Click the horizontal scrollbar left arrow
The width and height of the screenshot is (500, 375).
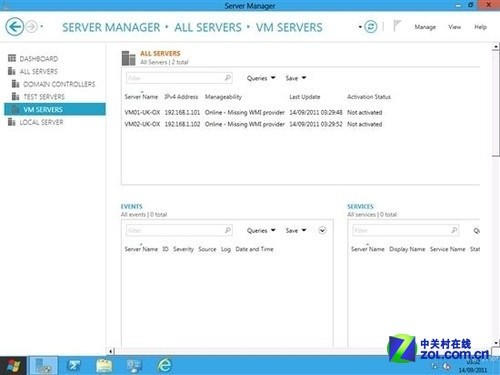(x=111, y=351)
